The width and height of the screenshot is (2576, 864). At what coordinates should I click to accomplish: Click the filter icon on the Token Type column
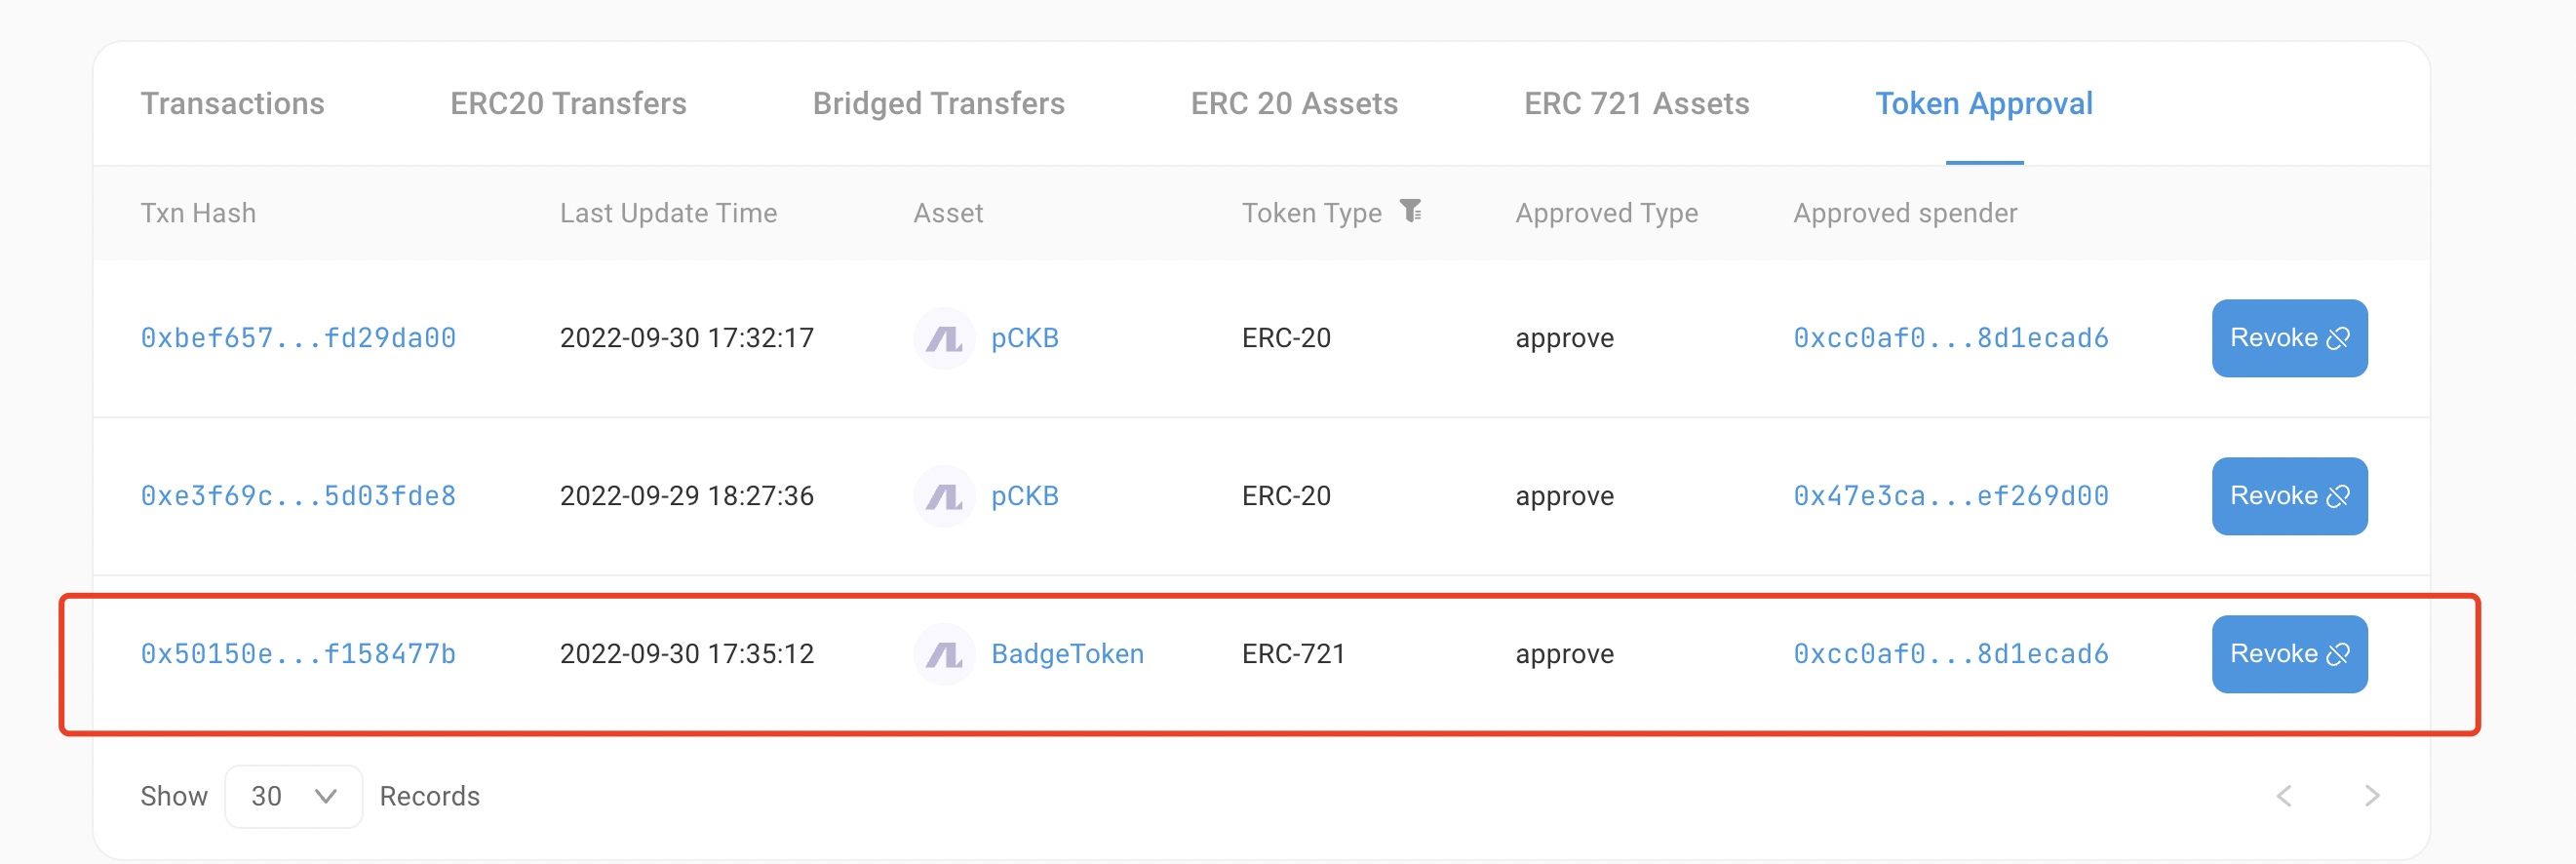[1412, 212]
